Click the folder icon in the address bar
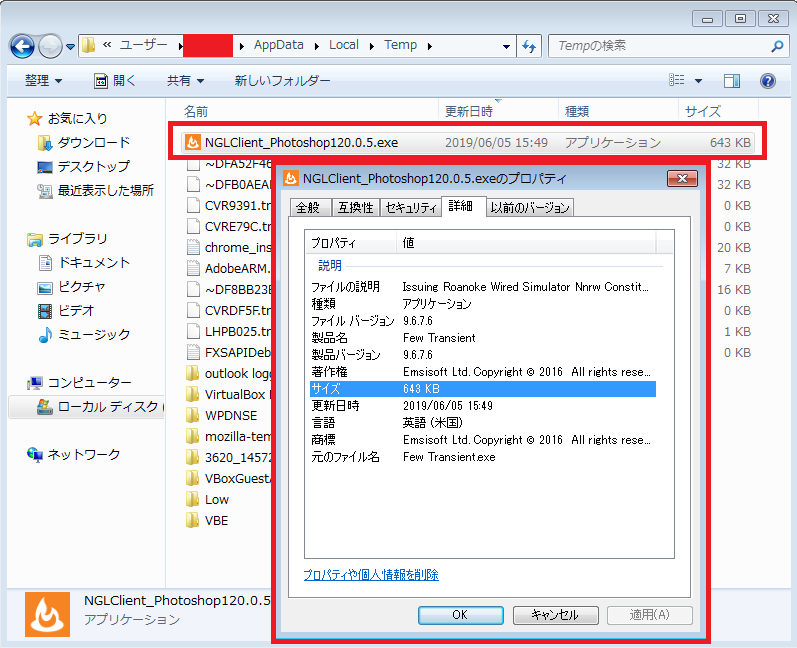The height and width of the screenshot is (648, 797). point(88,45)
